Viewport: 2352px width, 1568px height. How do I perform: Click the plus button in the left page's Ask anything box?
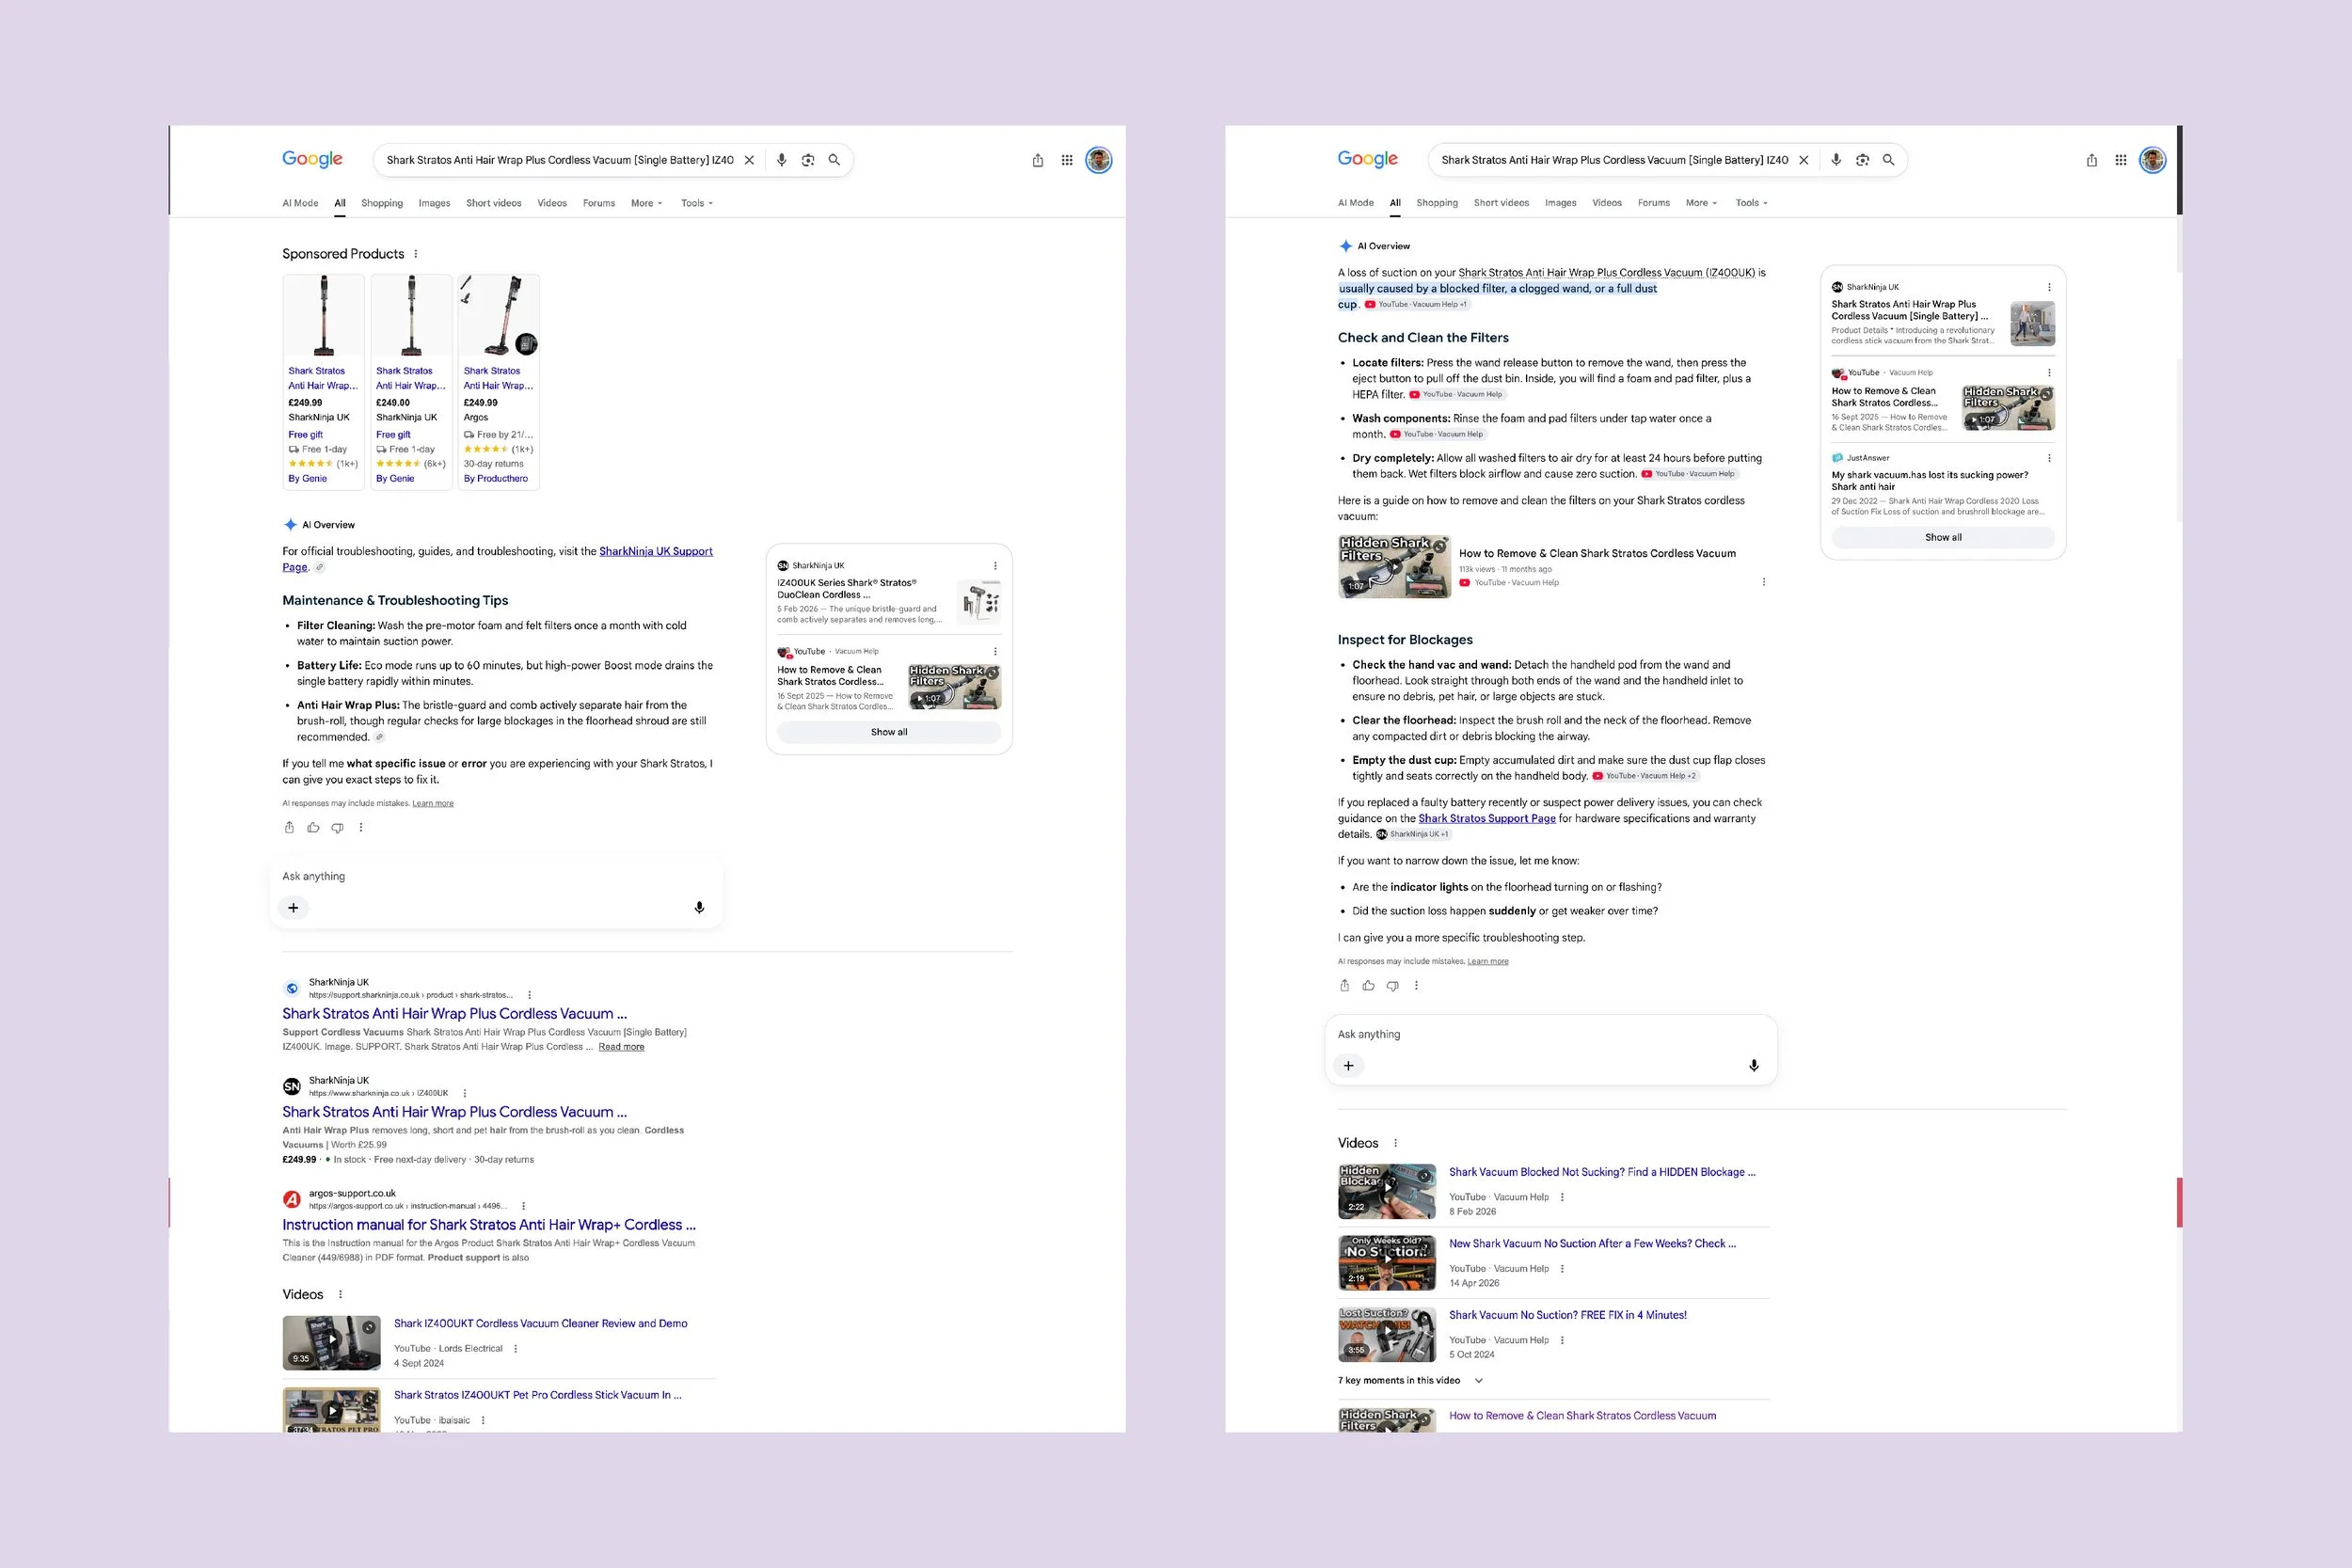coord(293,908)
